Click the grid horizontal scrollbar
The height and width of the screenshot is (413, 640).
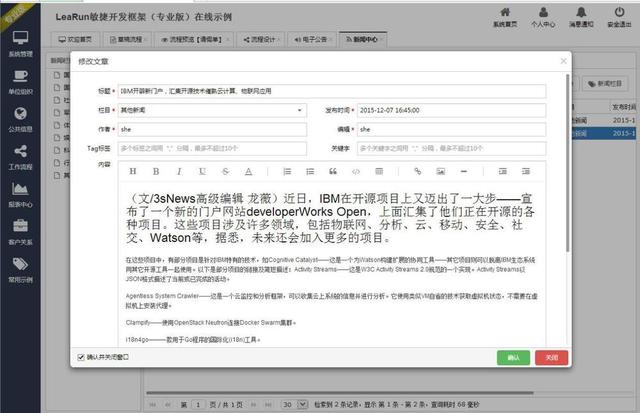(x=340, y=393)
